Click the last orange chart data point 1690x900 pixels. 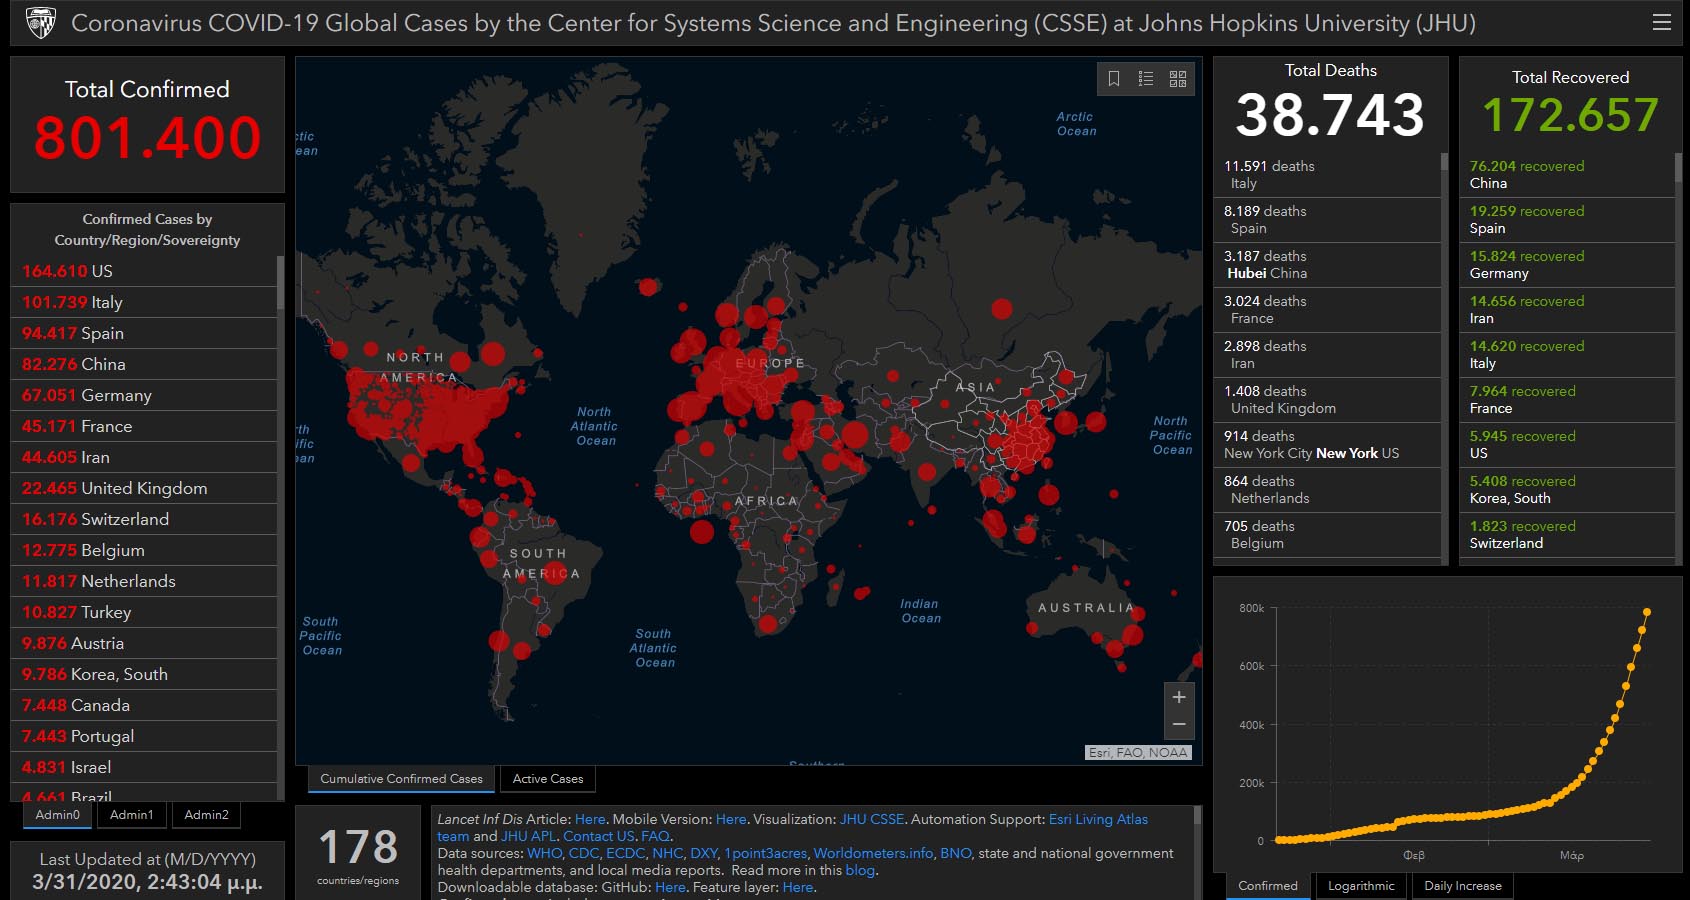point(1646,612)
